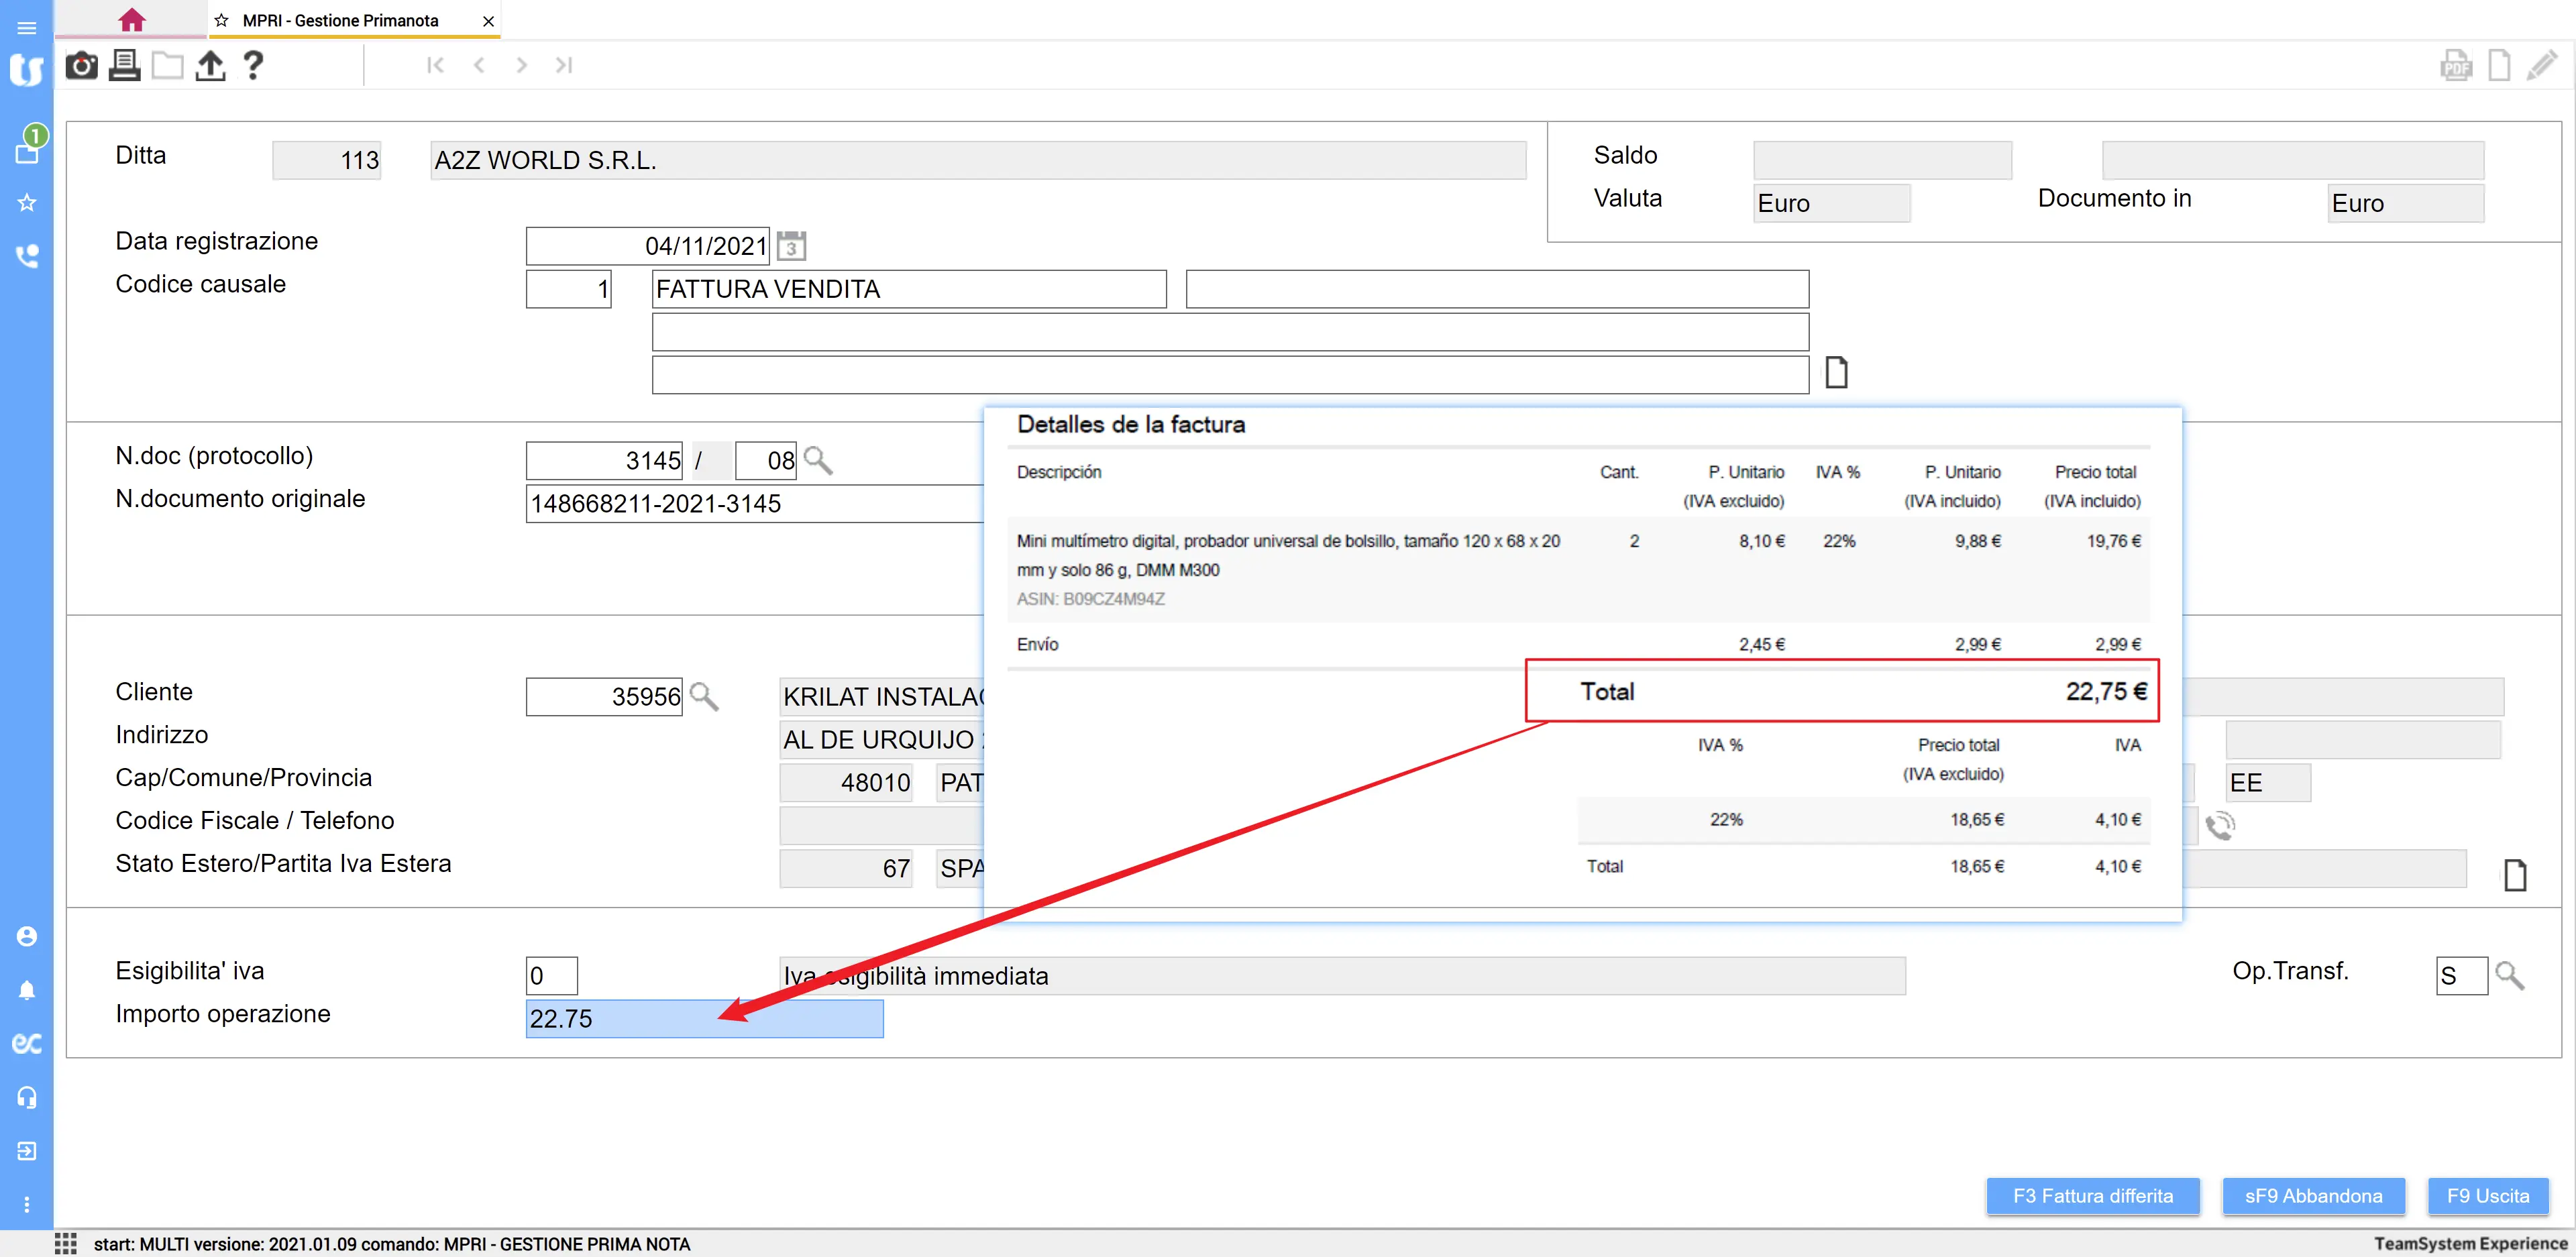
Task: Click the printer icon in toolbar
Action: [124, 66]
